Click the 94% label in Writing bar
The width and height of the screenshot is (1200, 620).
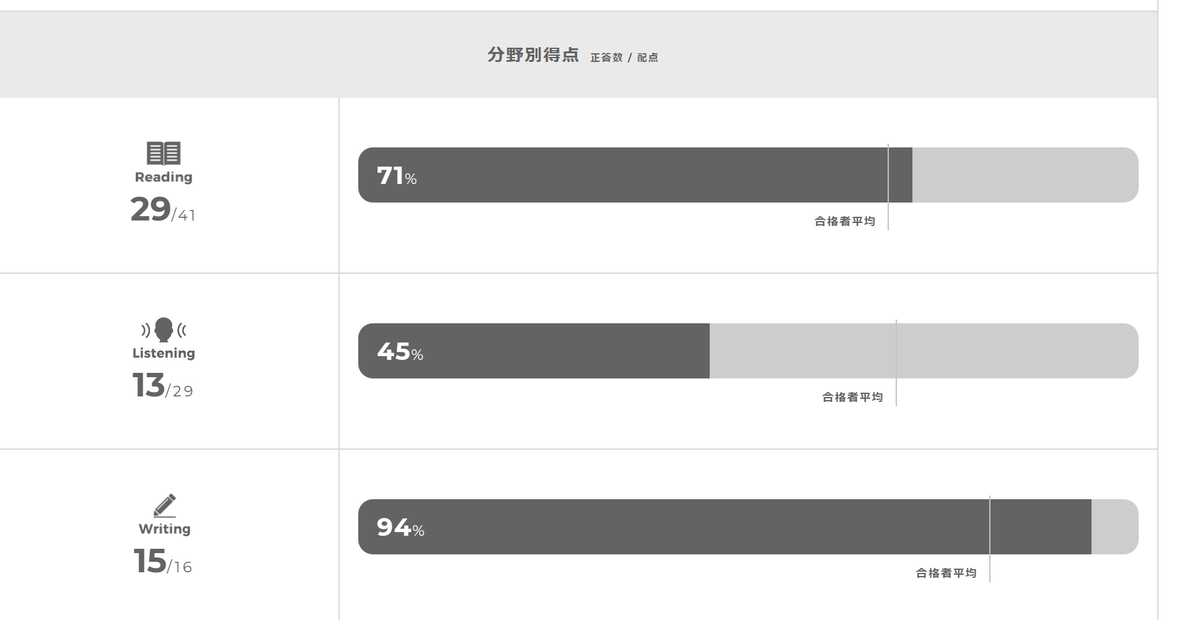[x=400, y=528]
